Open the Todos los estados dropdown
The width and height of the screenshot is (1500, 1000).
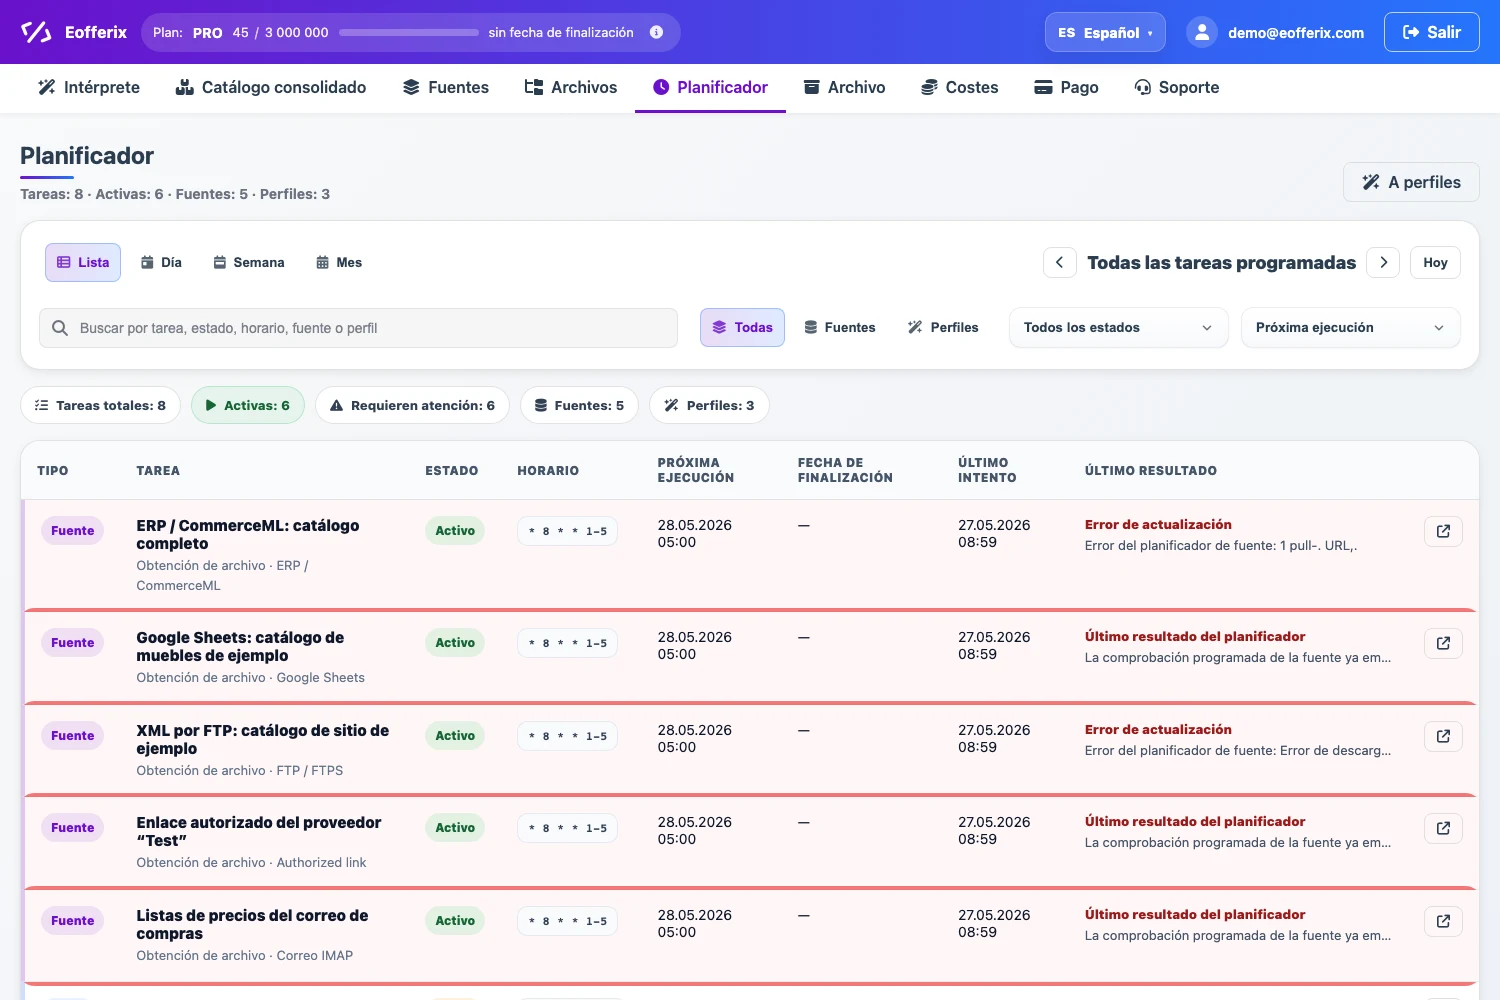(1119, 327)
